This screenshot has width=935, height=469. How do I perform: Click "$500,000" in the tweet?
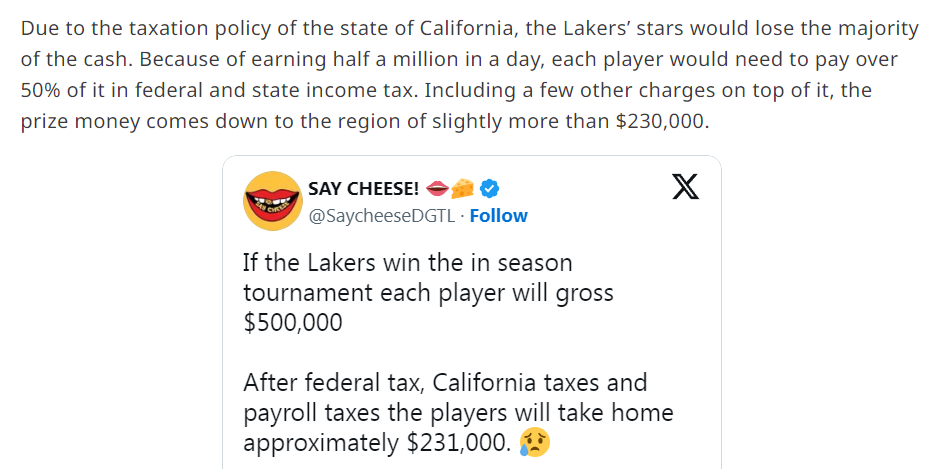[292, 323]
